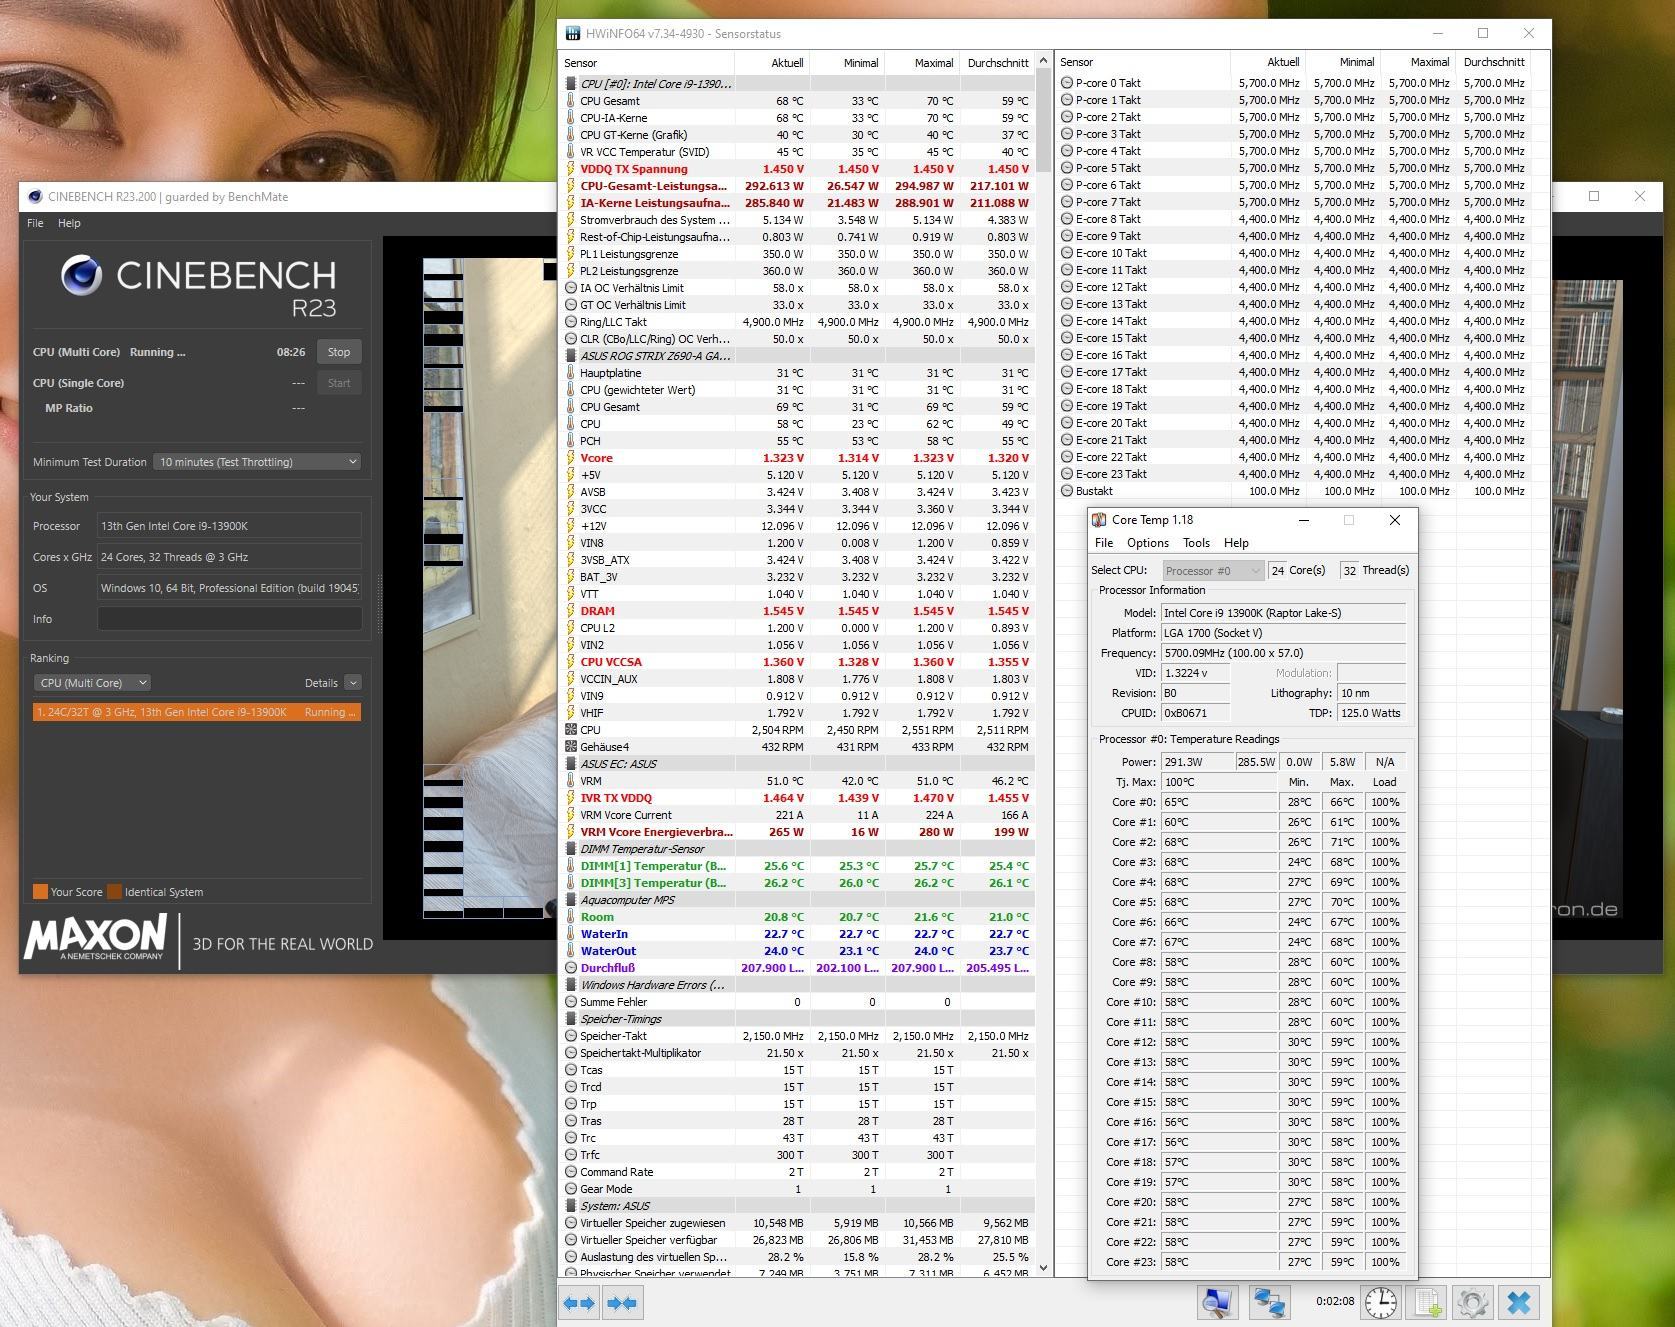
Task: Click the Core Temp VID value 1.3224 v
Action: (1195, 673)
